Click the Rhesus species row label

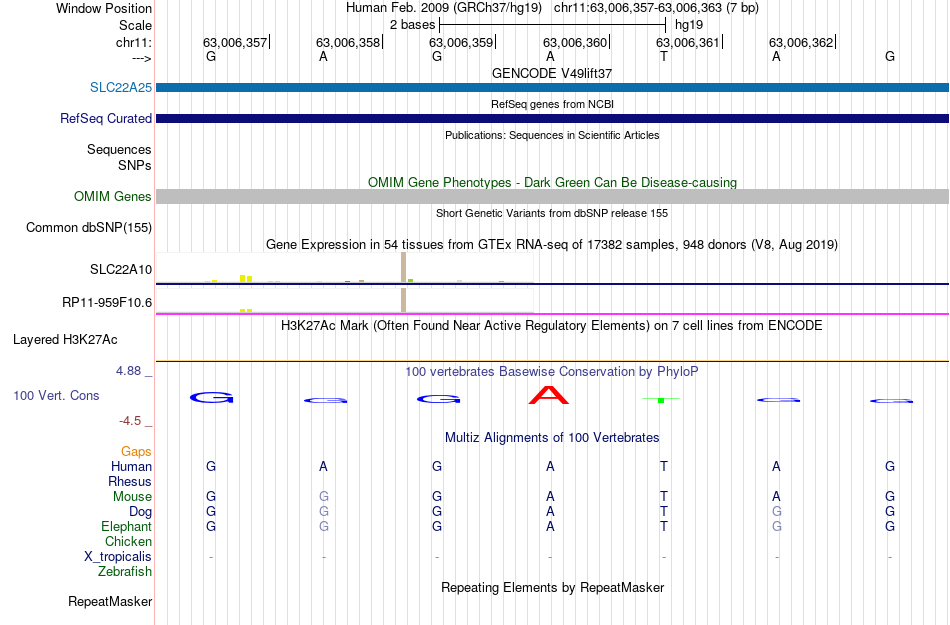130,481
